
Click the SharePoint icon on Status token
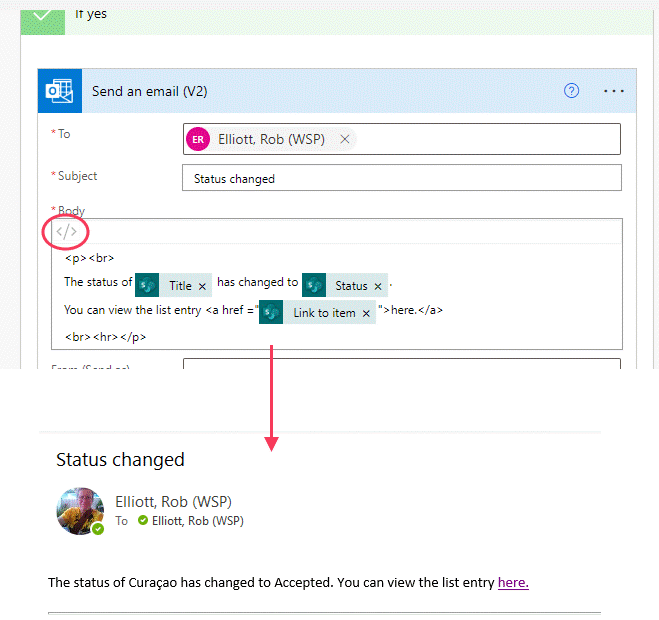point(314,285)
